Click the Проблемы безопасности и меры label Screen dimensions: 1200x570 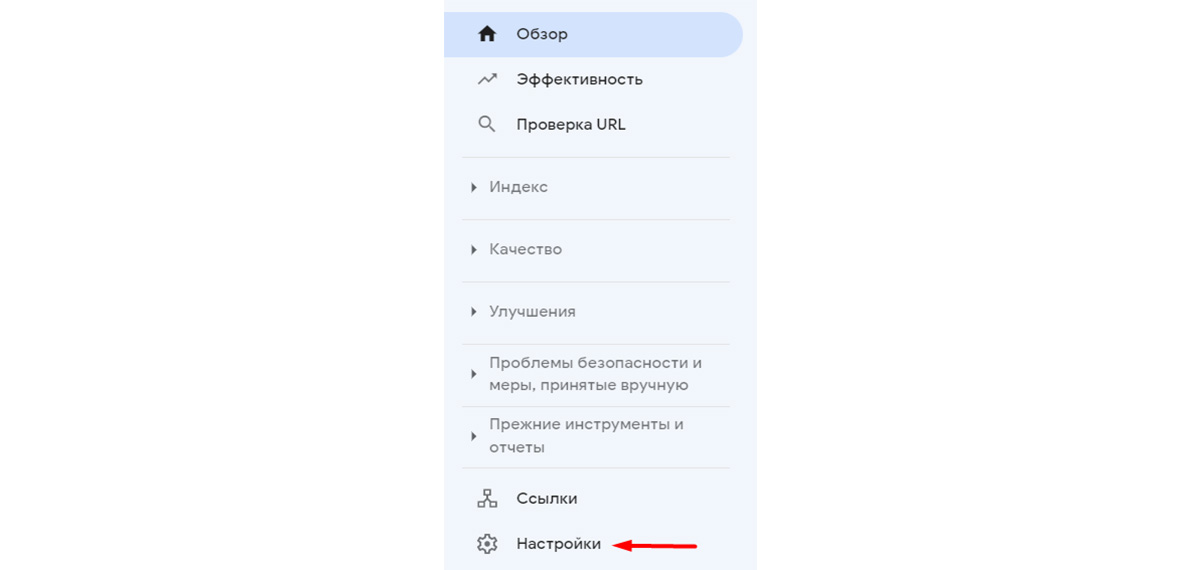pyautogui.click(x=596, y=374)
